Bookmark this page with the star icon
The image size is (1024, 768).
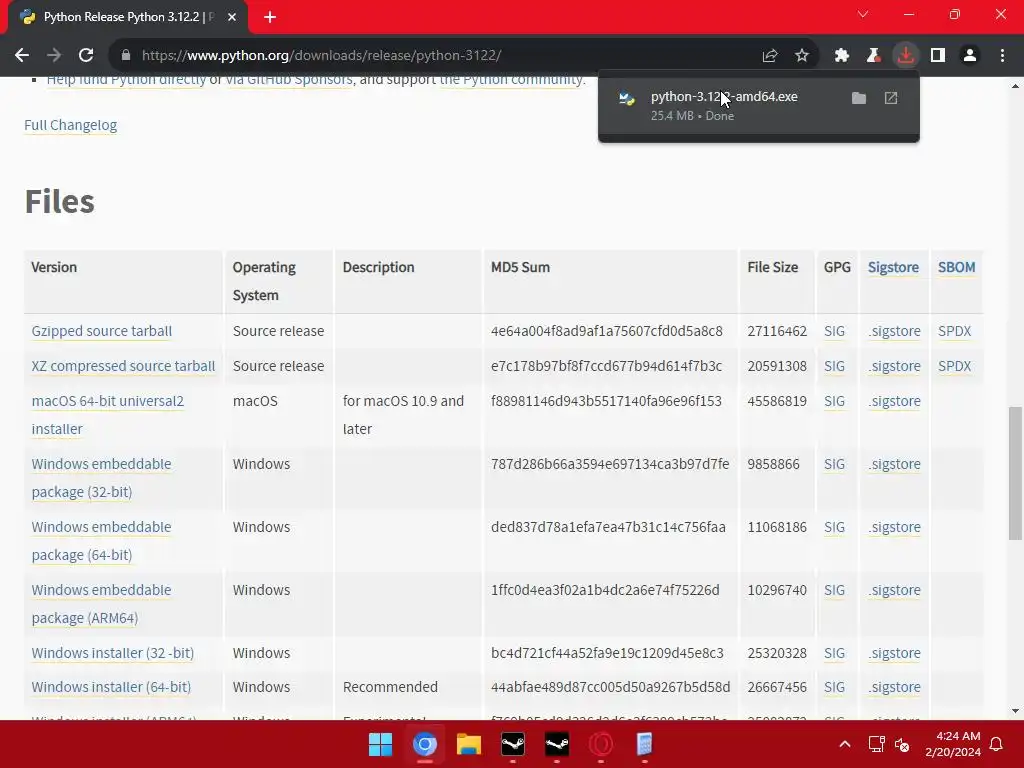[802, 56]
